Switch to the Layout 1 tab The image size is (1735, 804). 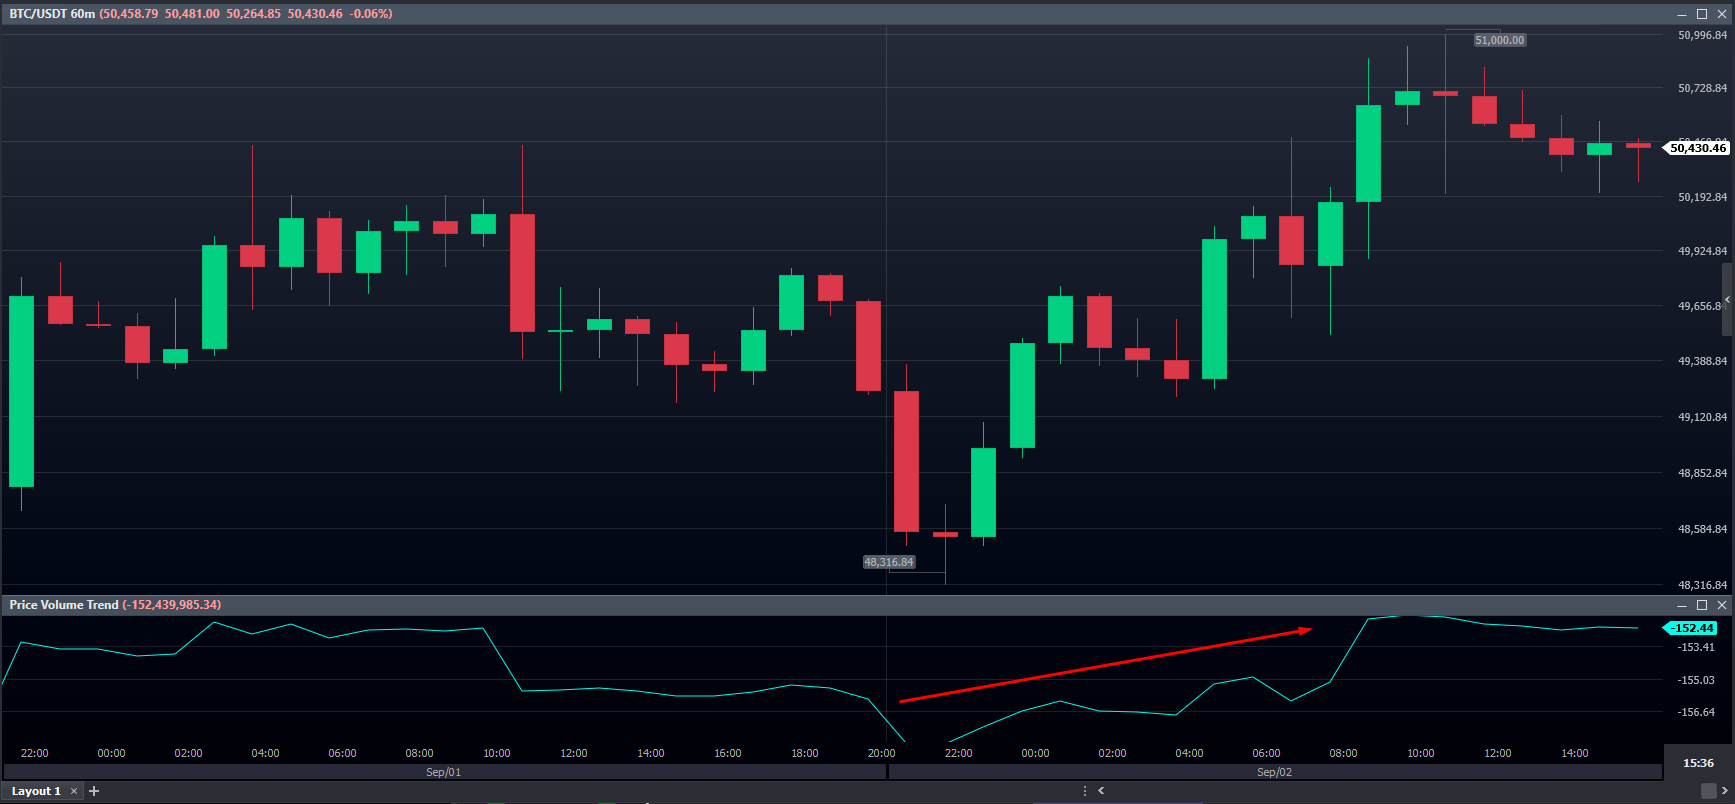point(36,791)
